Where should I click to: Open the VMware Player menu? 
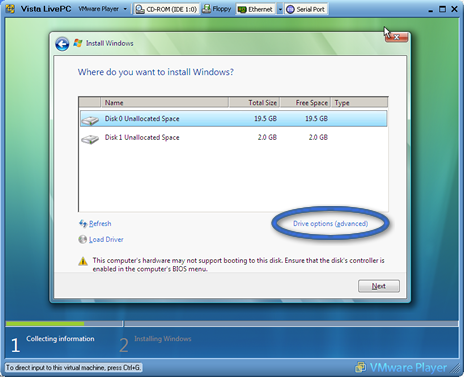(103, 9)
